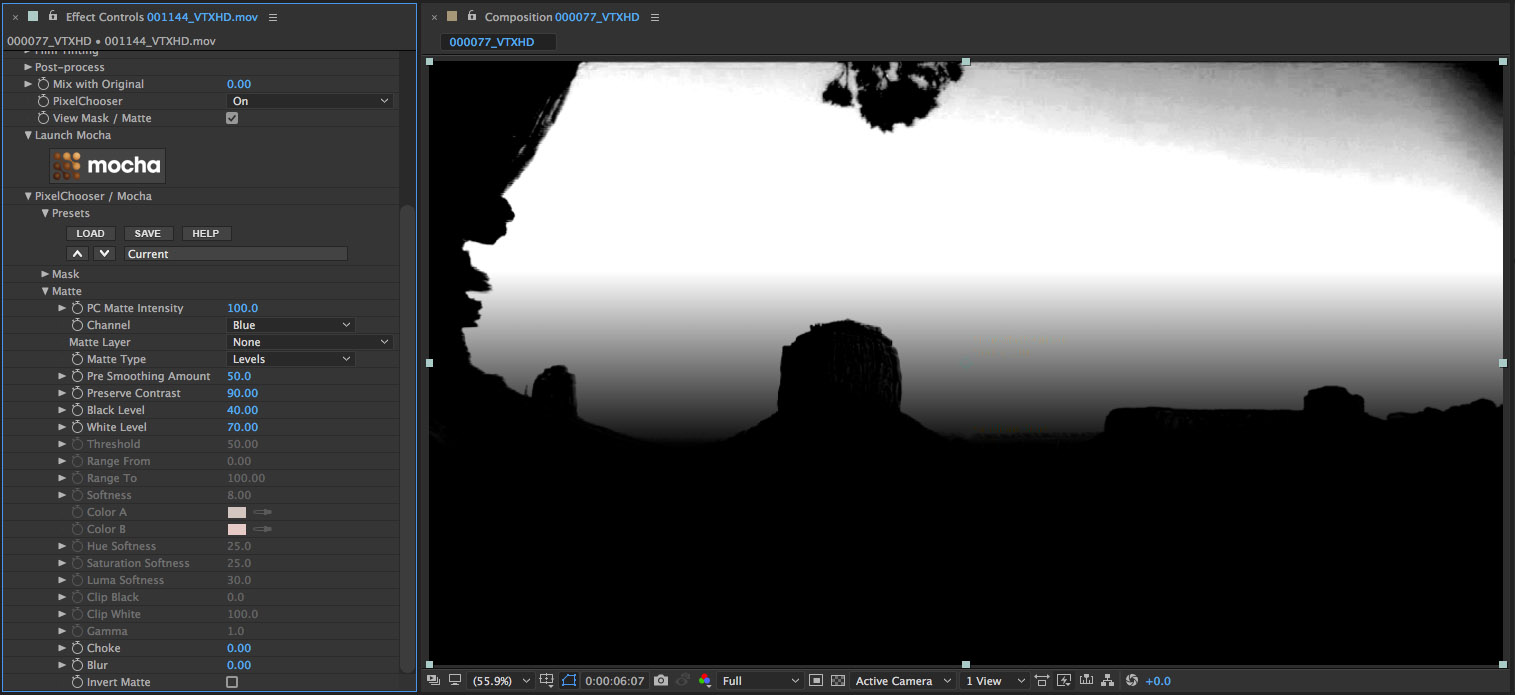Toggle the Effect Controls panel lock
Screen dimensions: 1515x695
click(x=53, y=17)
